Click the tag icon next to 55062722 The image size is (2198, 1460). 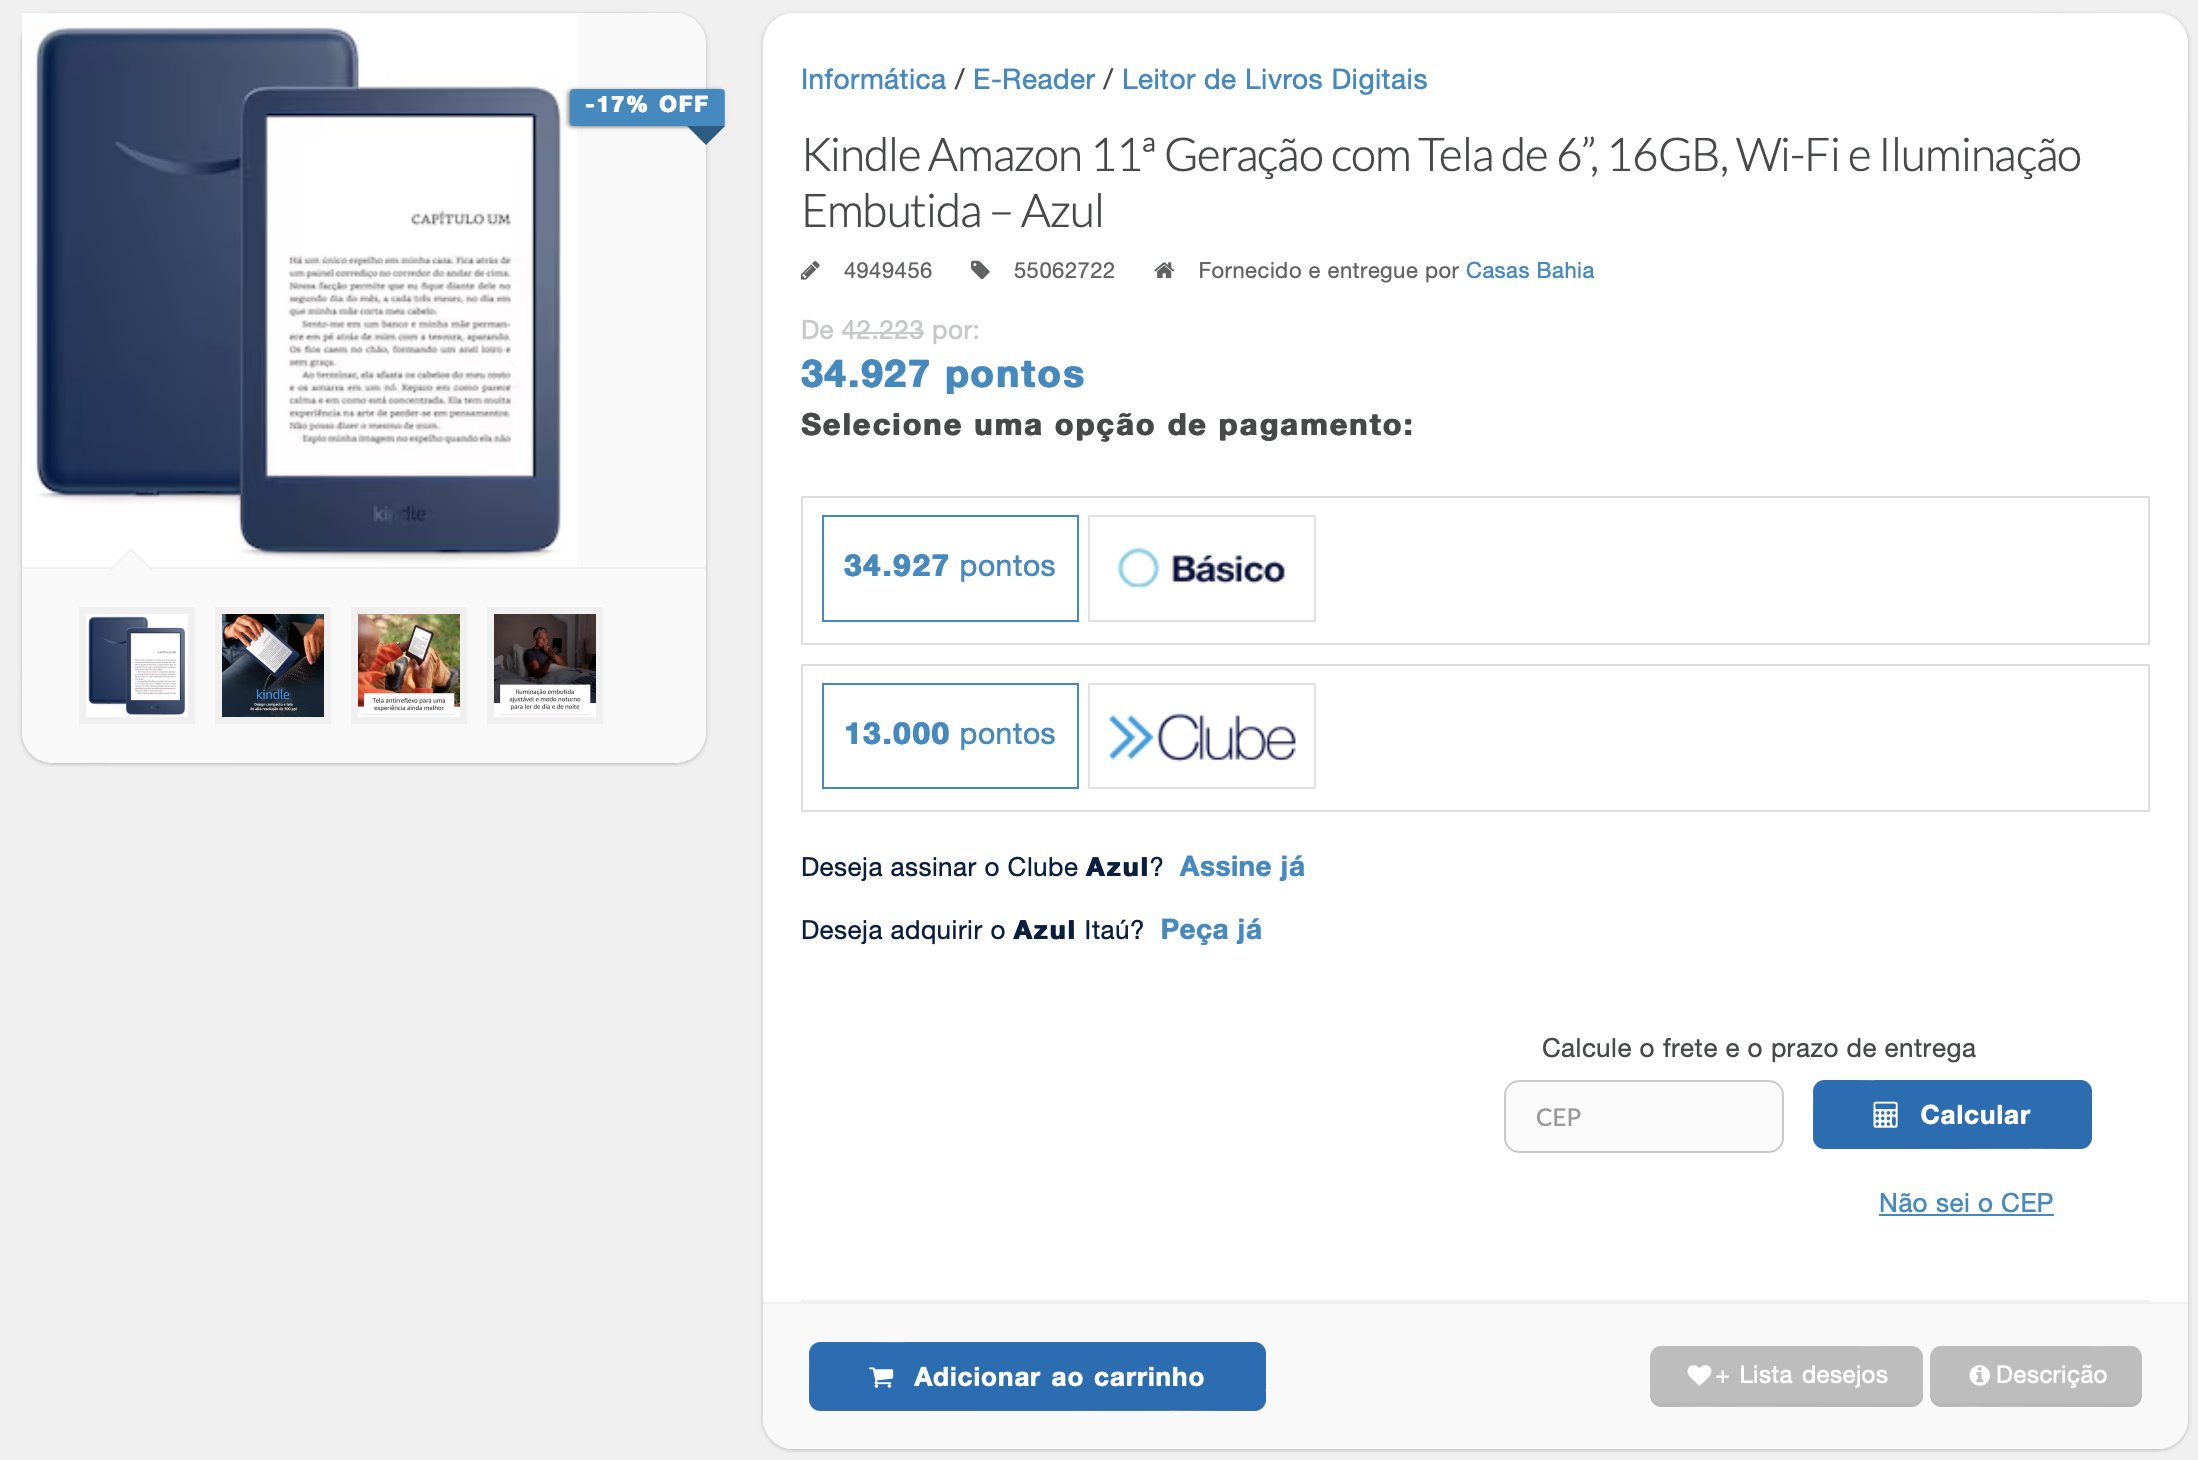[x=980, y=270]
